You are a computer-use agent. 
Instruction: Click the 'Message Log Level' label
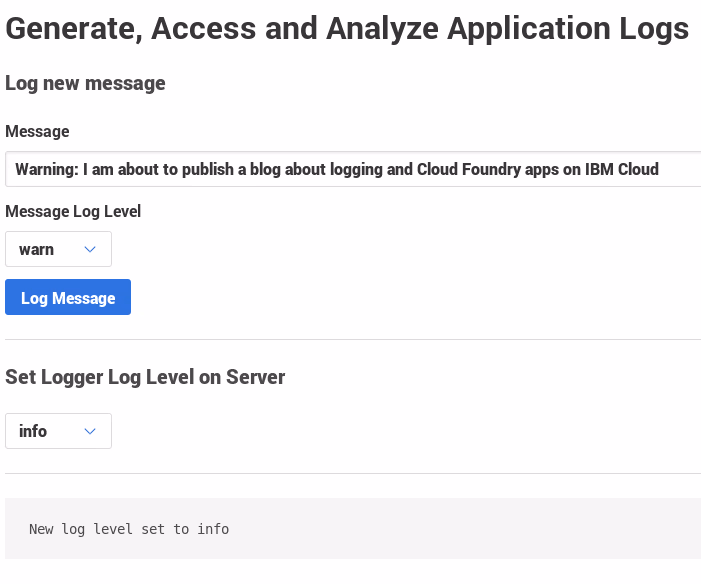click(x=73, y=211)
